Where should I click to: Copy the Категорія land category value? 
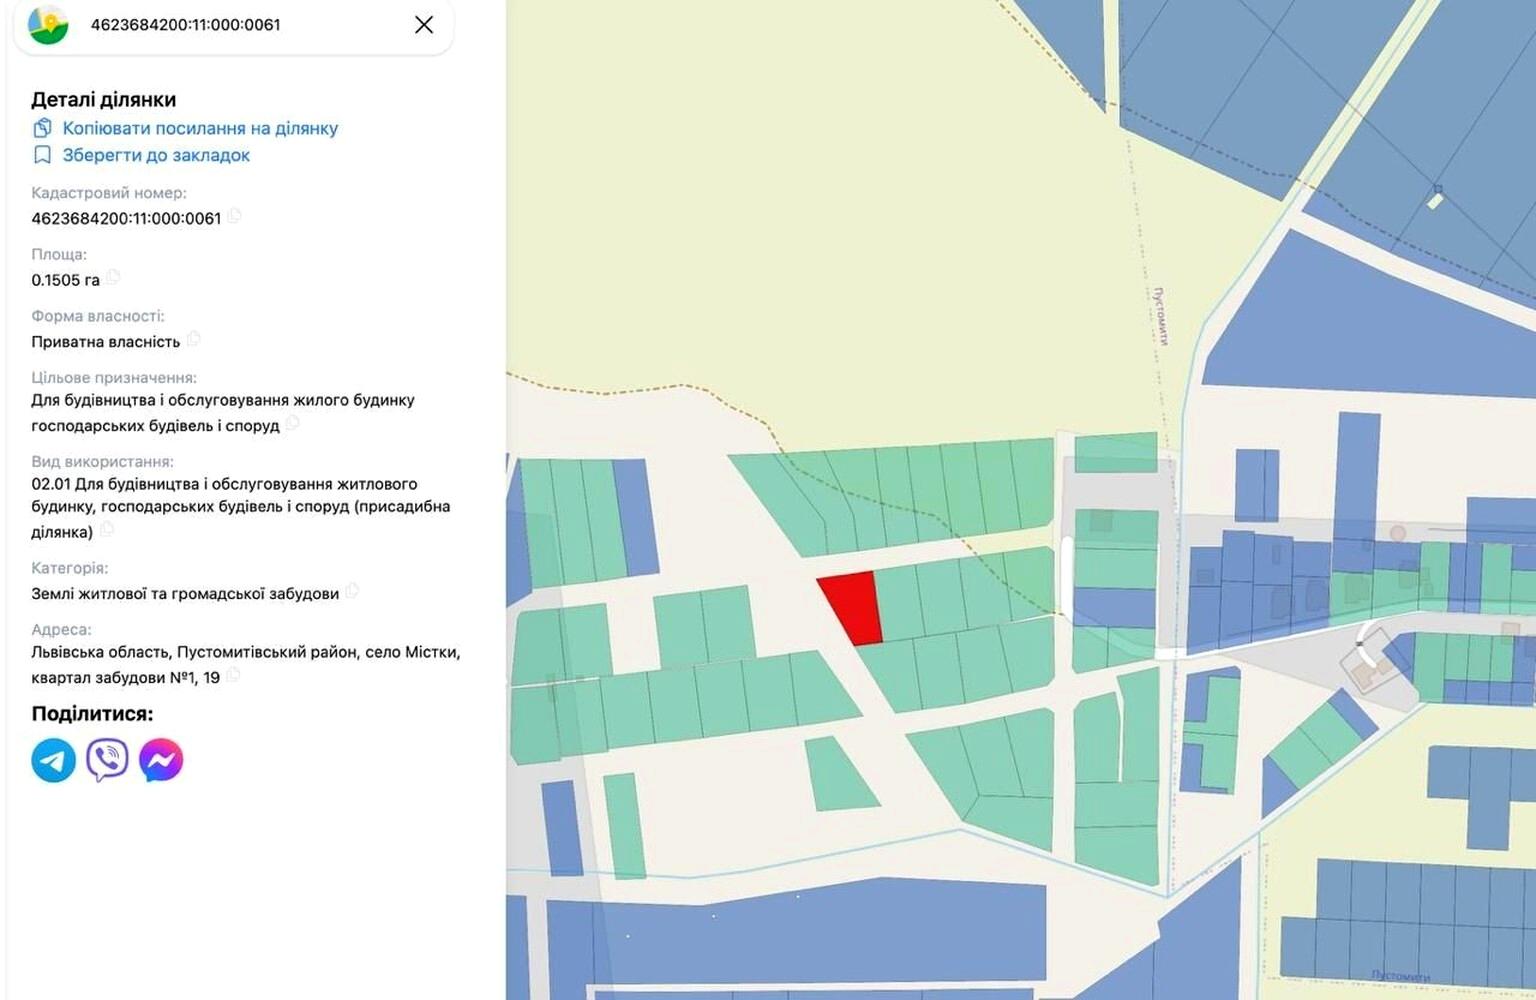pos(352,591)
